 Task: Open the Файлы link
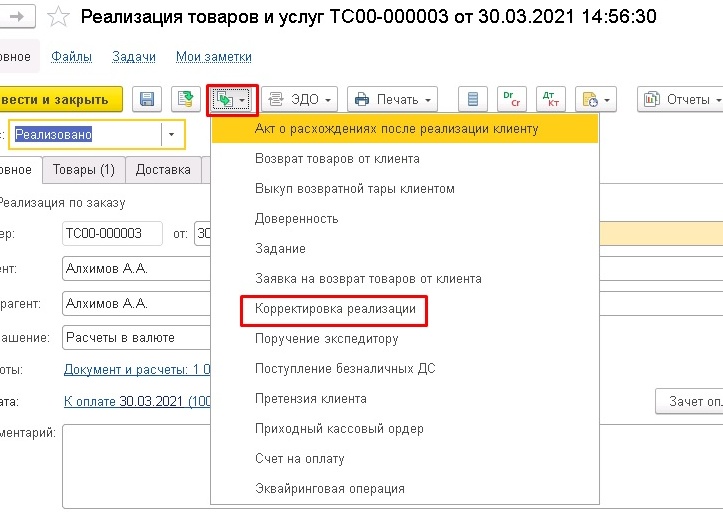[x=71, y=57]
